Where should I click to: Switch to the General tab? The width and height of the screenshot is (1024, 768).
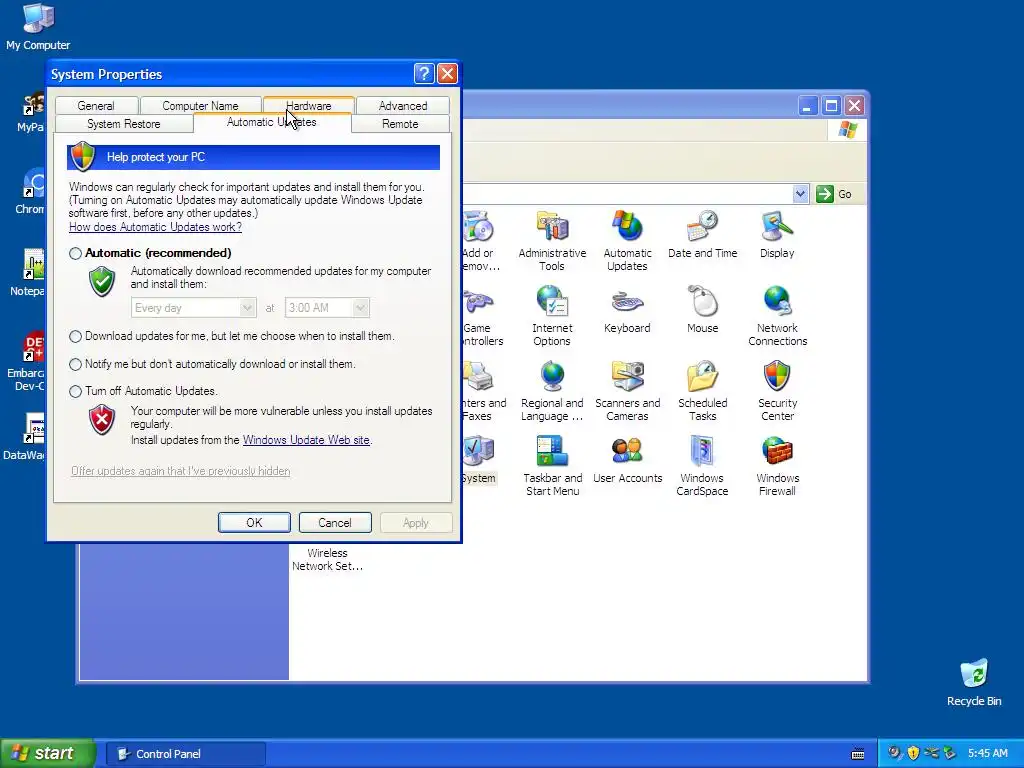tap(96, 106)
